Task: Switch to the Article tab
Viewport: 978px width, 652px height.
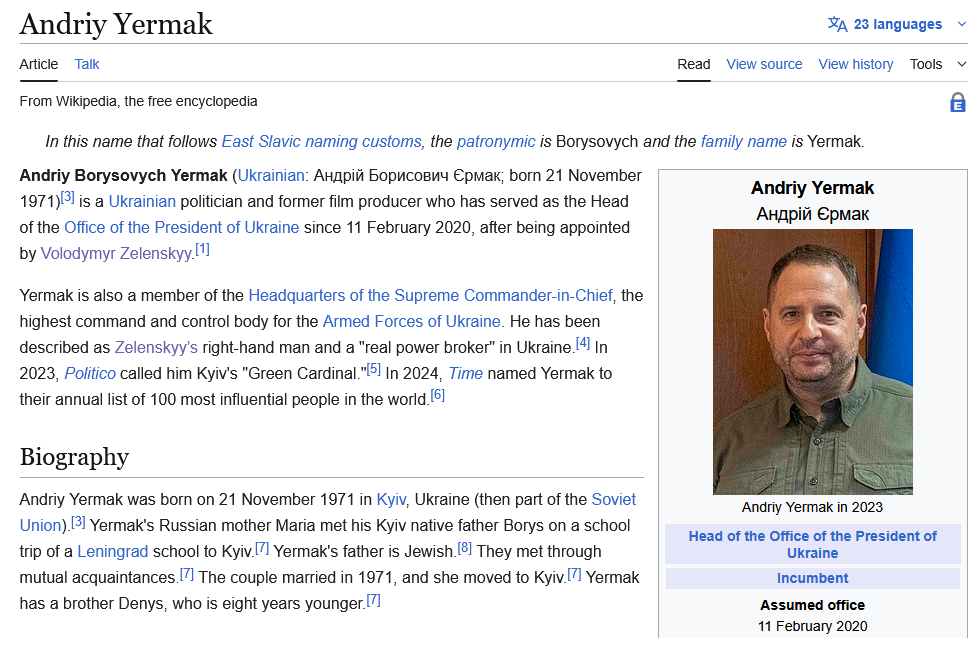Action: (x=39, y=64)
